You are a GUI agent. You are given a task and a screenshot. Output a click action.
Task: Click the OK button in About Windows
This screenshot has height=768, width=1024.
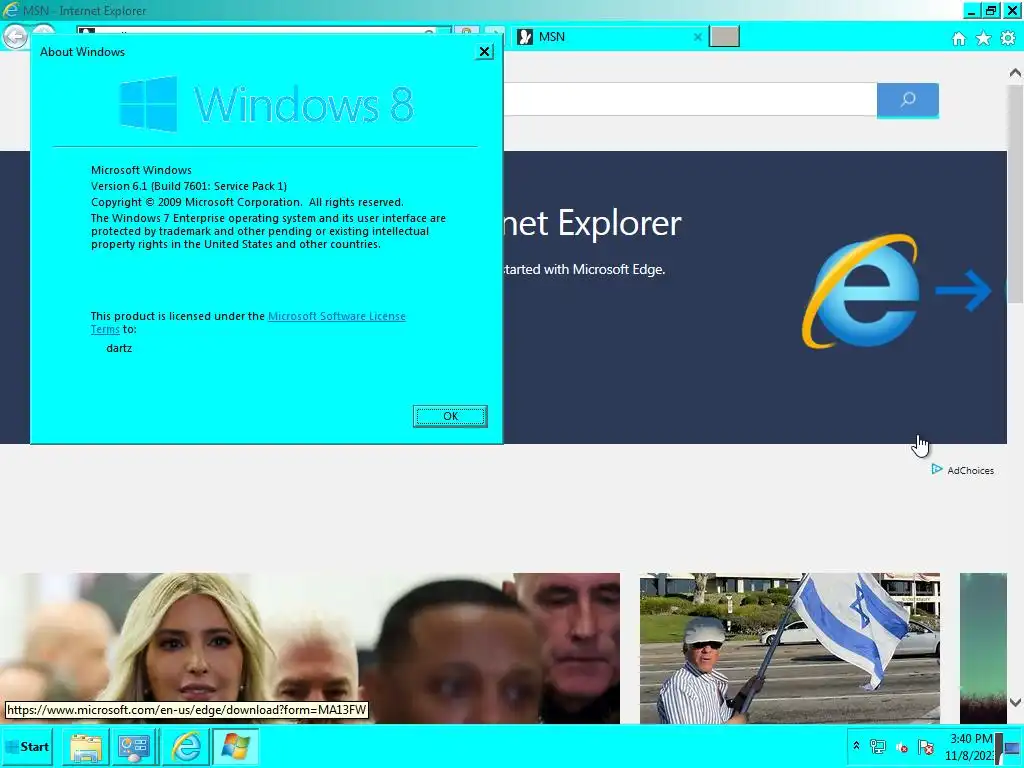[x=450, y=416]
